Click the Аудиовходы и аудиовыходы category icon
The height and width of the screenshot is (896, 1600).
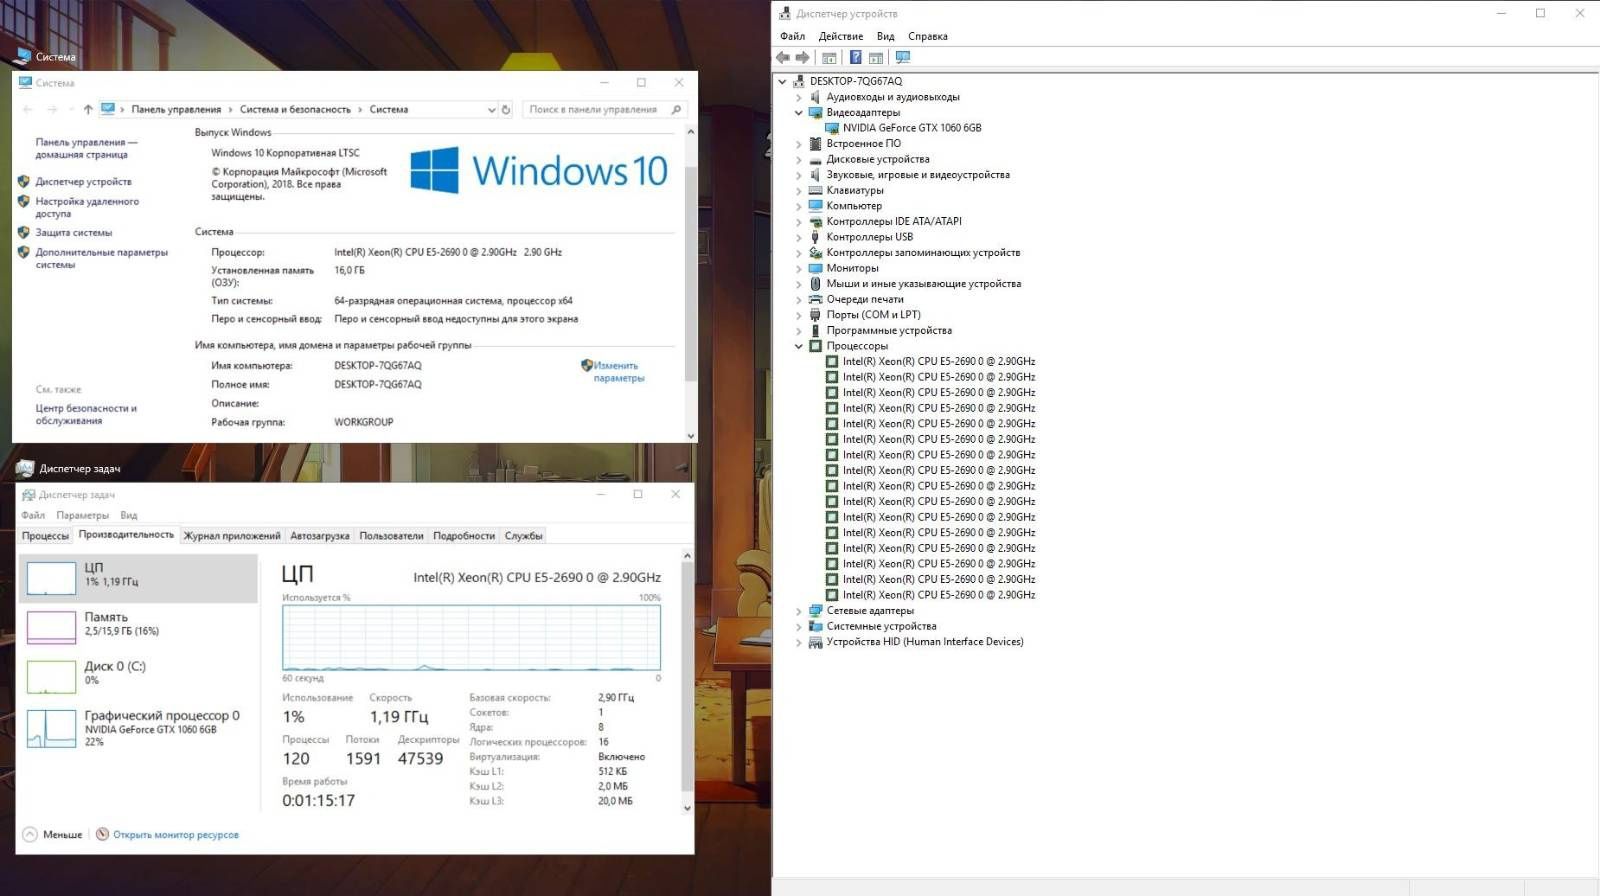[x=815, y=97]
